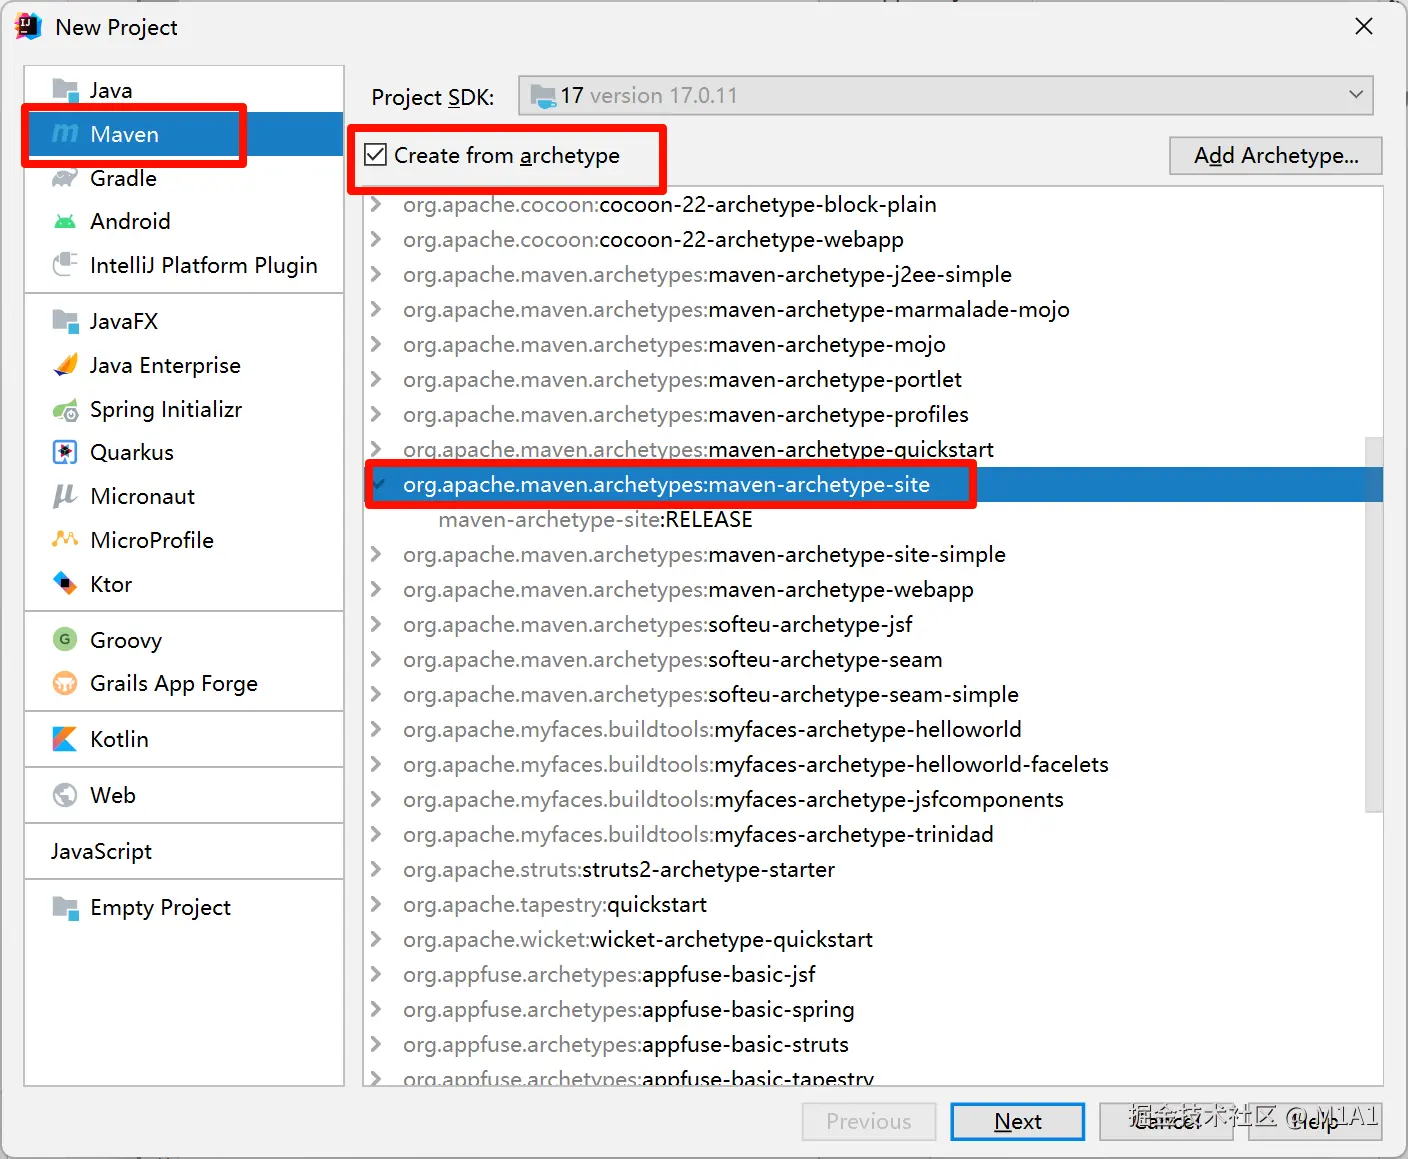Close the New Project dialog
This screenshot has height=1159, width=1408.
pos(1364,27)
